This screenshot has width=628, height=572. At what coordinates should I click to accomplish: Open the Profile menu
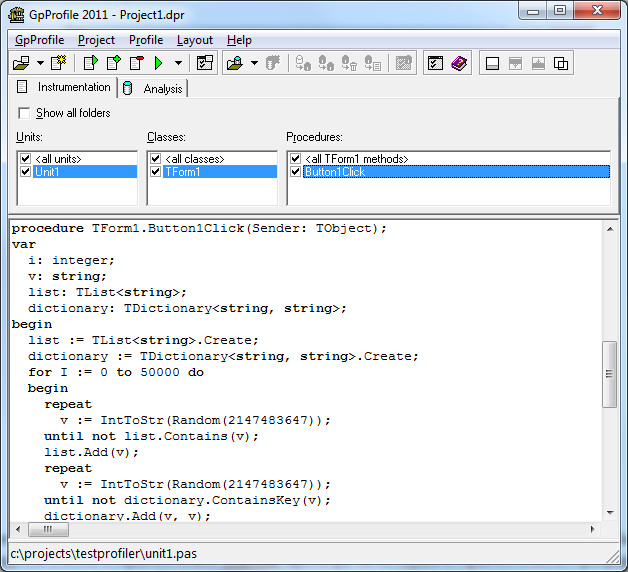146,40
